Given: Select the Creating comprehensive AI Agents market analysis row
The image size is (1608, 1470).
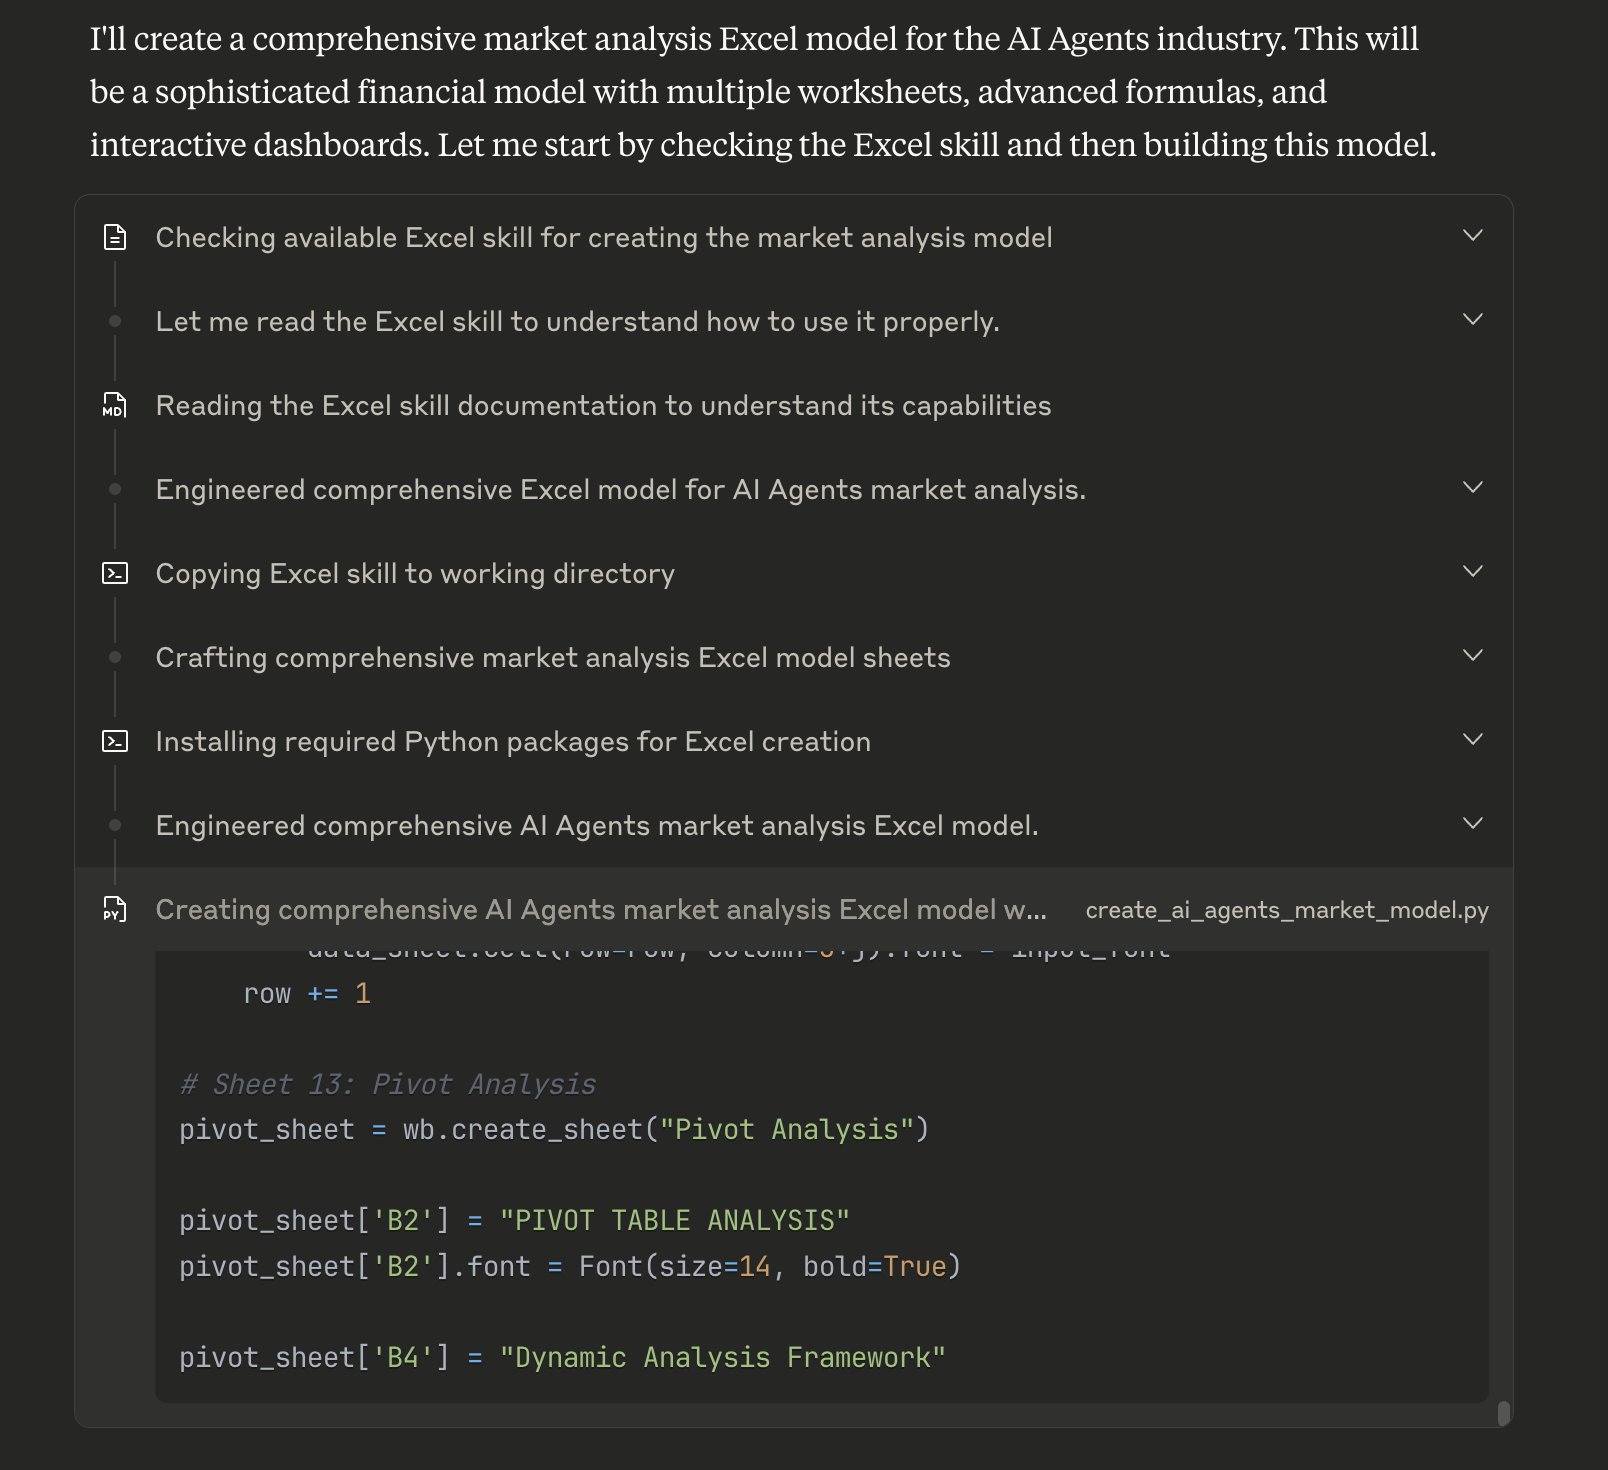Looking at the screenshot, I should click(x=794, y=909).
